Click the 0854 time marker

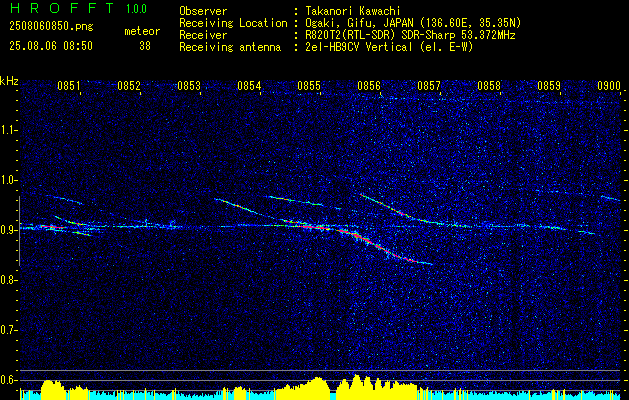(x=249, y=86)
